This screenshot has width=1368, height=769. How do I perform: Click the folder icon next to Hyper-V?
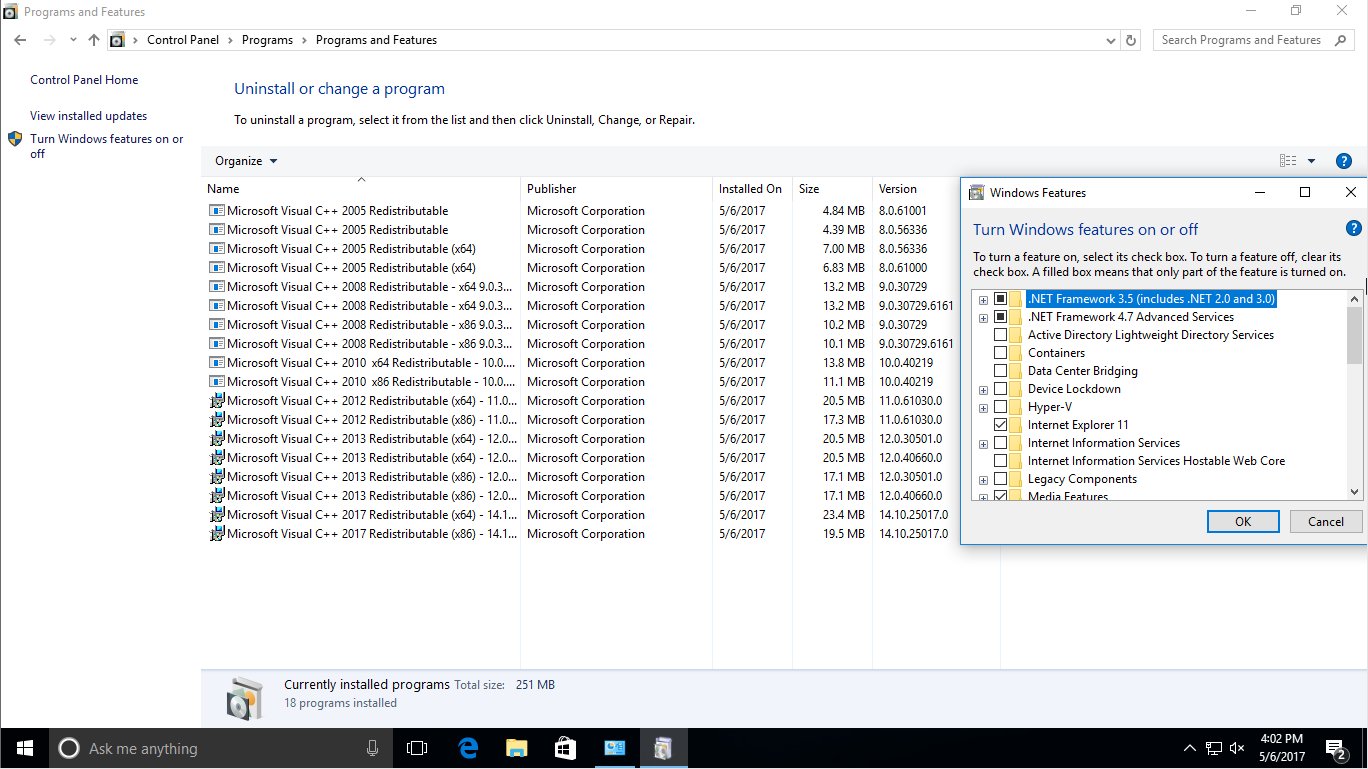coord(1016,407)
